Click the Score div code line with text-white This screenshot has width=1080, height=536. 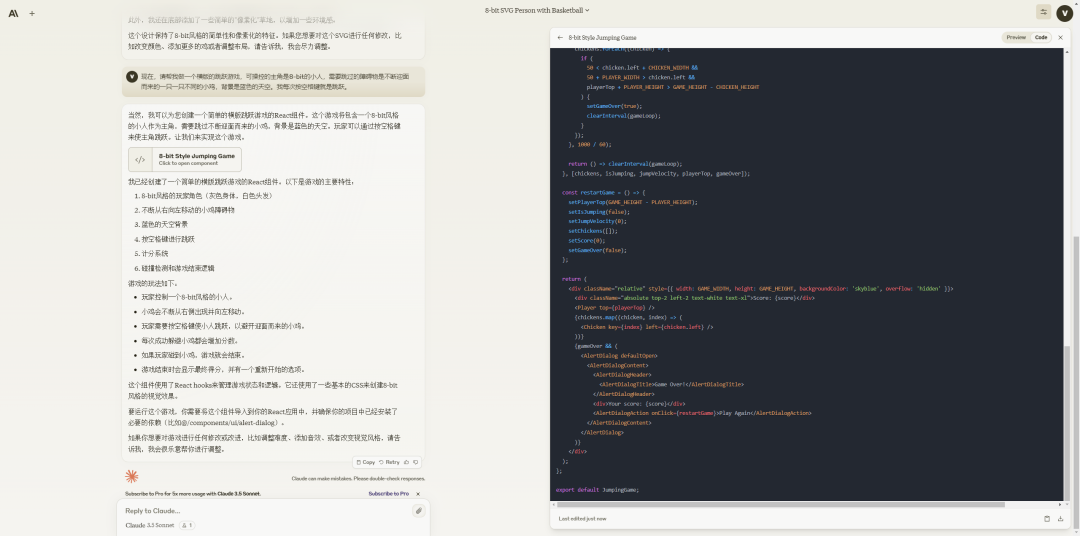coord(695,298)
